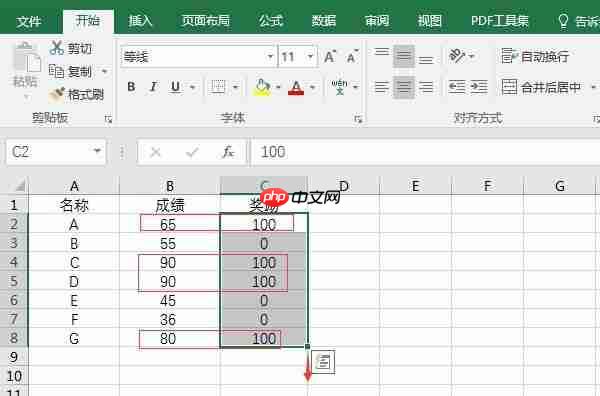Switch to the PDF工具集 tab

tap(500, 21)
